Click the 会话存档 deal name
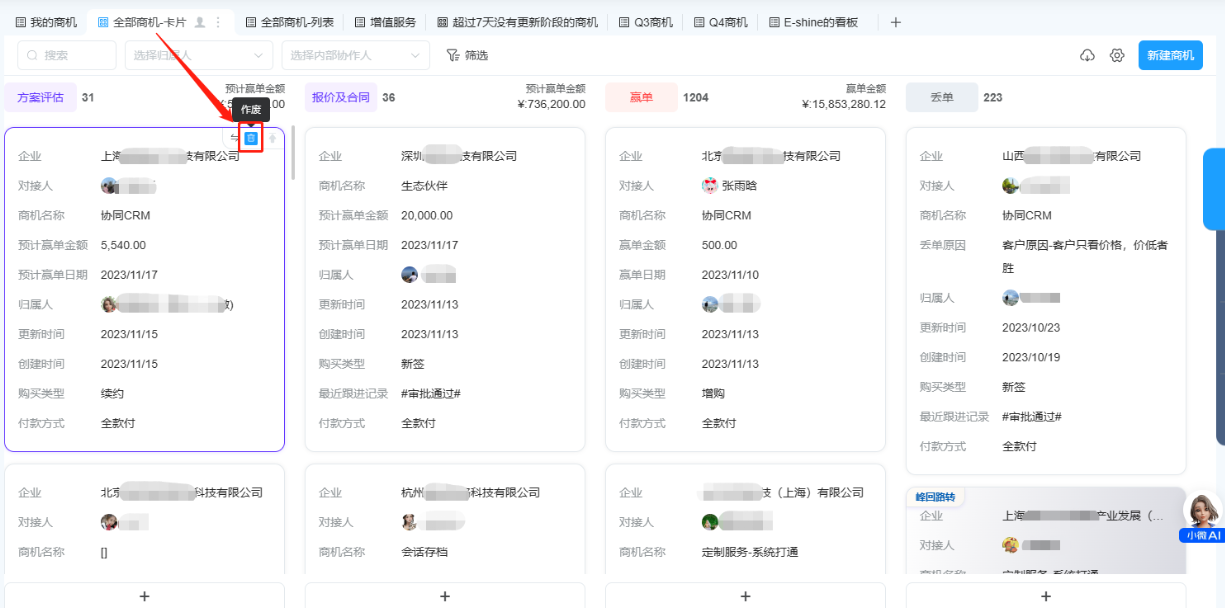Viewport: 1225px width, 608px height. [x=424, y=551]
